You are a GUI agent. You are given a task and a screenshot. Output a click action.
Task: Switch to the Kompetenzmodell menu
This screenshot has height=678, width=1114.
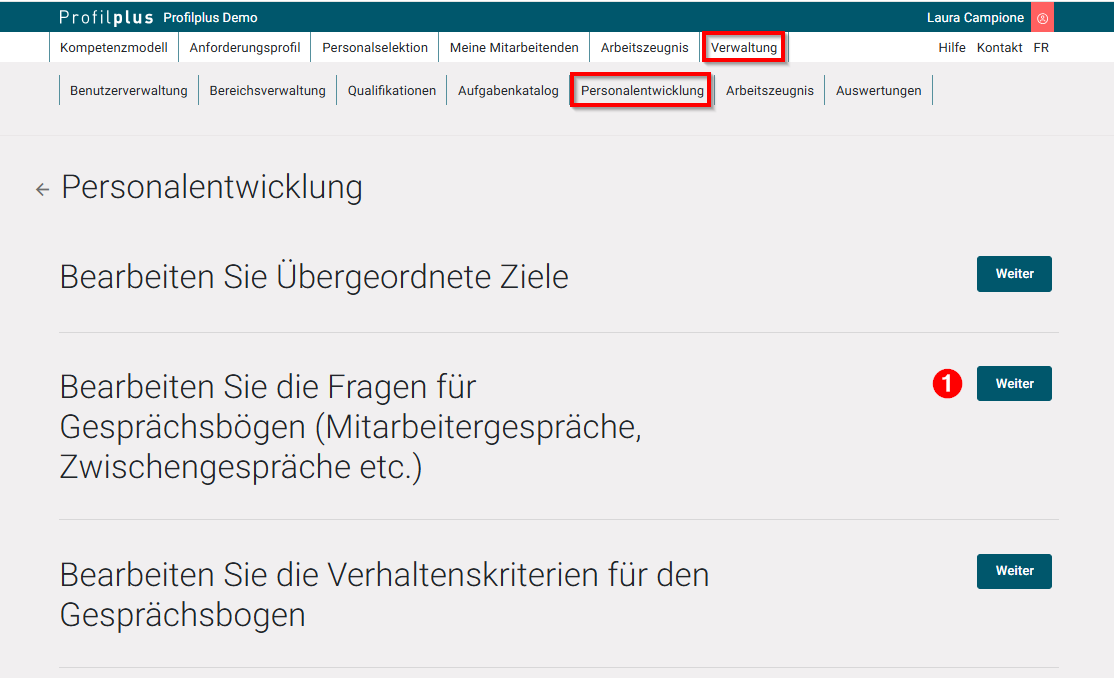click(x=113, y=47)
